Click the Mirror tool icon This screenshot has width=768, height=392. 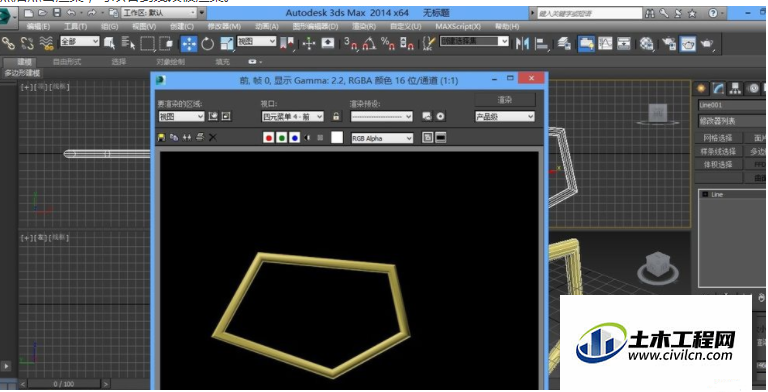[522, 44]
